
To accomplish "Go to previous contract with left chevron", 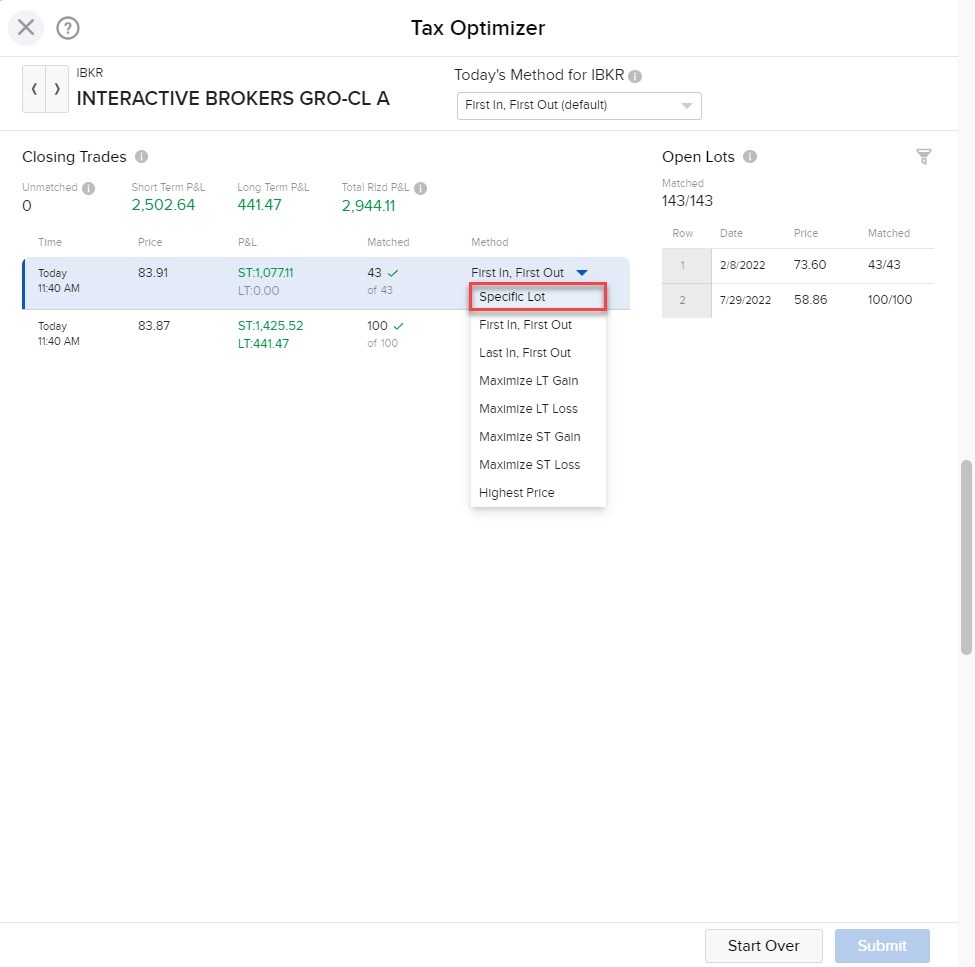I will coord(33,89).
